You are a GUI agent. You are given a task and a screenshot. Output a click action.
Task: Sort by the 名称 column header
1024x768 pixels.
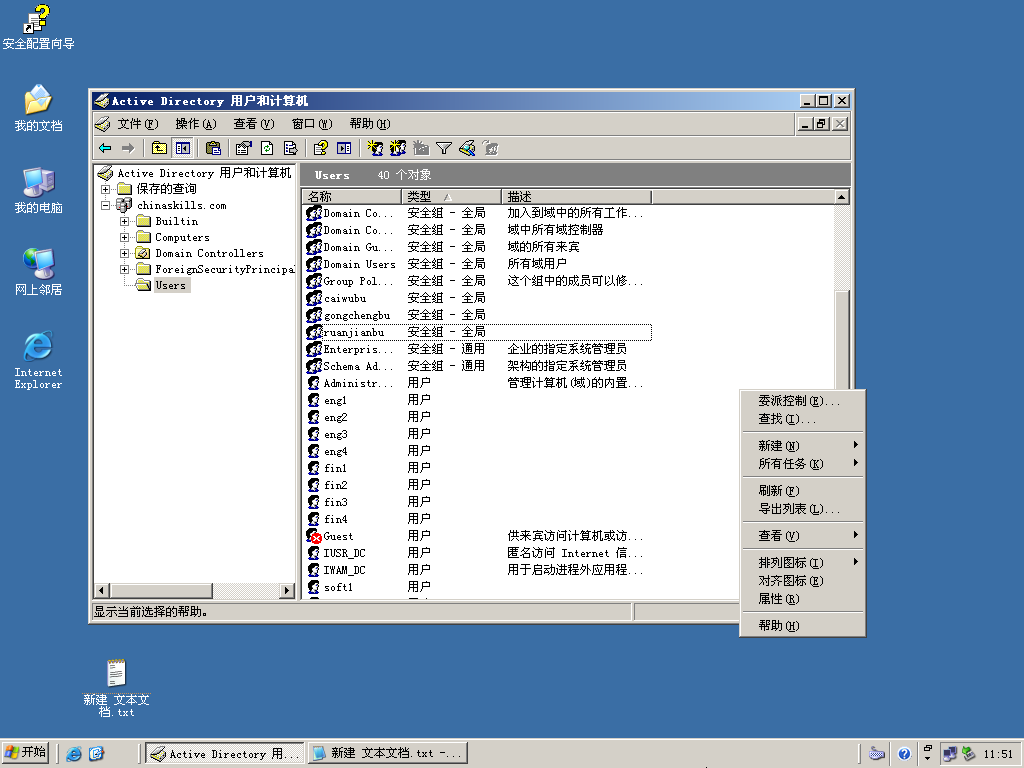[x=352, y=197]
